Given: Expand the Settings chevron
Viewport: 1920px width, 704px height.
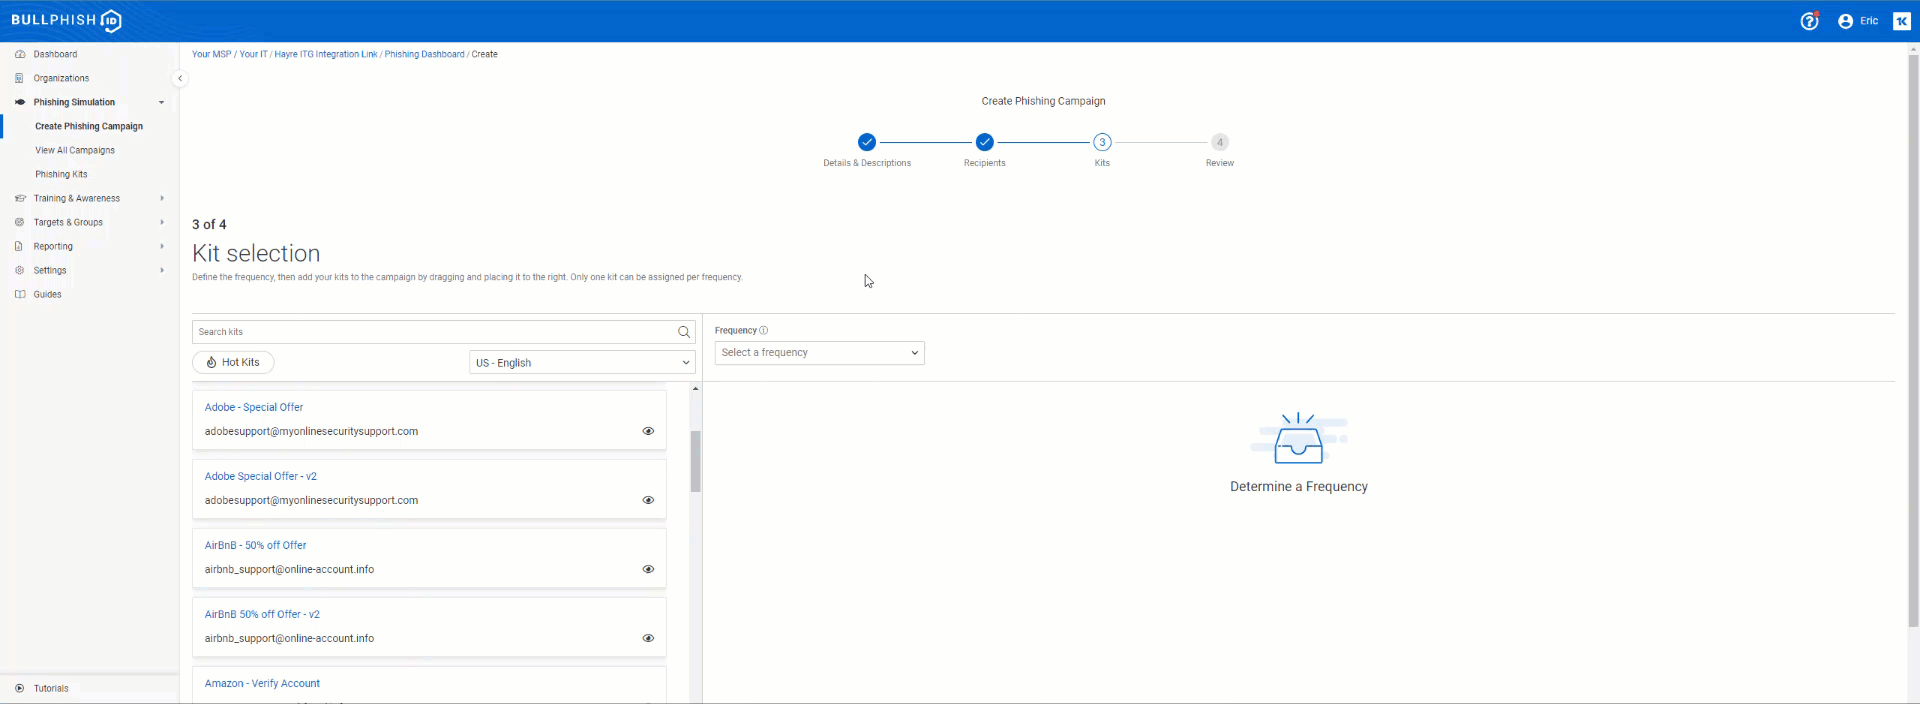Looking at the screenshot, I should tap(162, 270).
